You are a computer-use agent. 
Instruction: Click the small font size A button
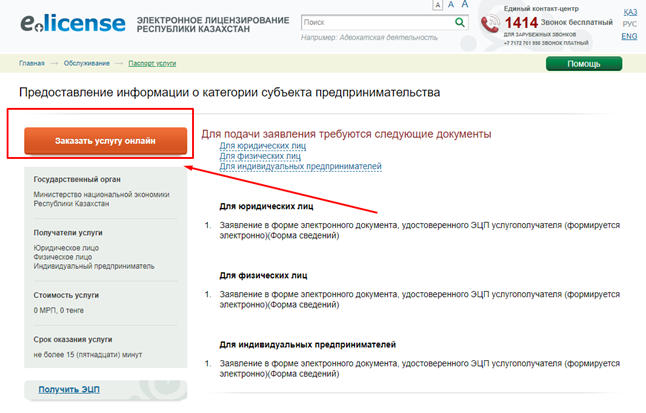438,5
